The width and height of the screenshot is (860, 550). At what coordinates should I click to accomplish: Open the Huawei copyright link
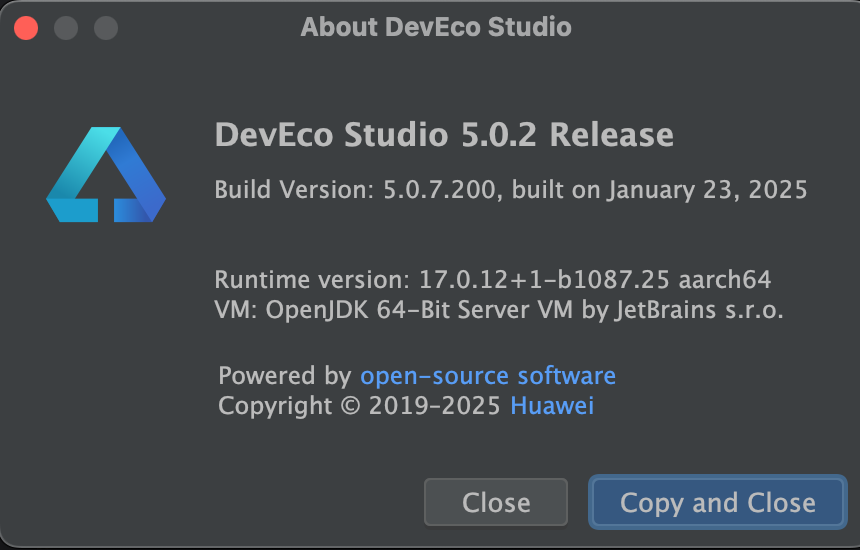tap(552, 406)
